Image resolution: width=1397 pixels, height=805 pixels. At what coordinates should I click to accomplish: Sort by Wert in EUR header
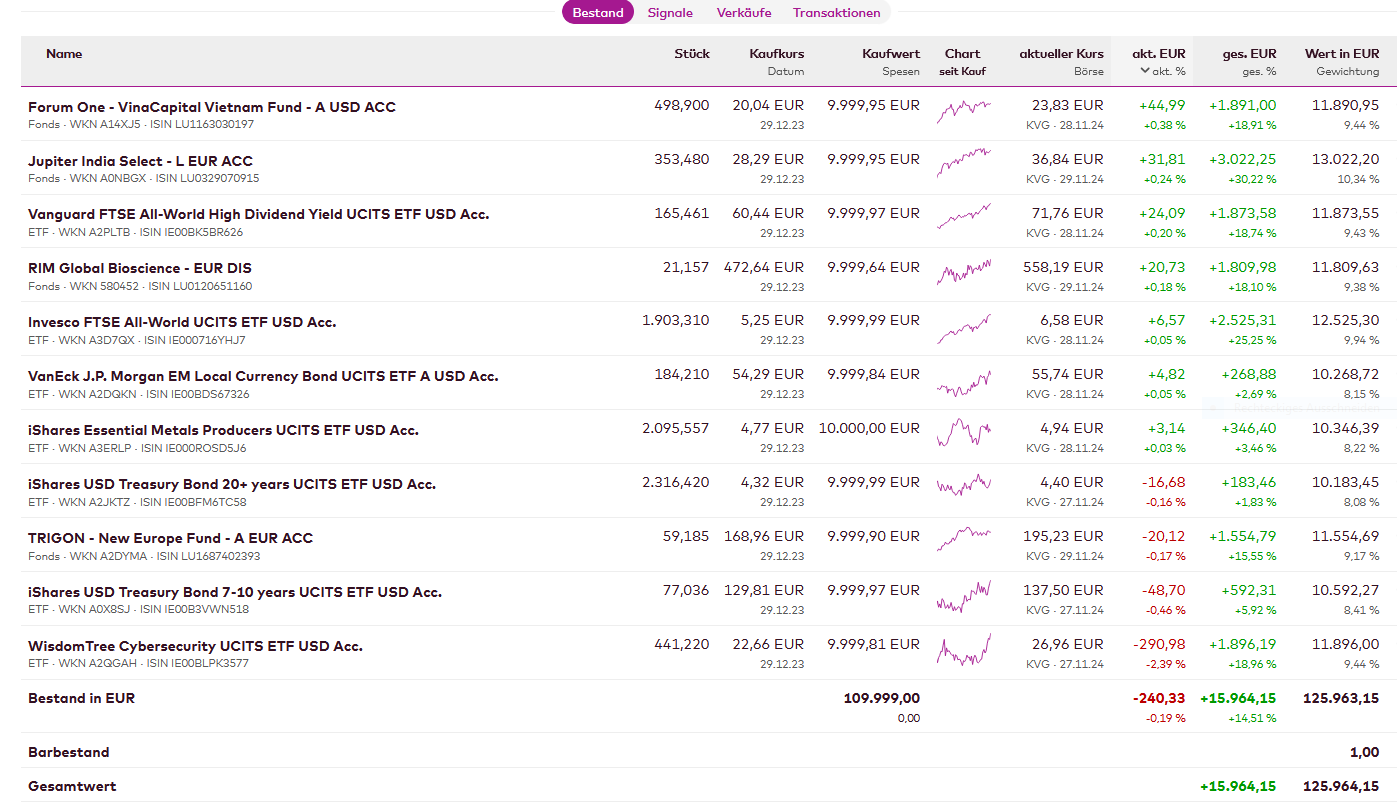click(x=1341, y=54)
